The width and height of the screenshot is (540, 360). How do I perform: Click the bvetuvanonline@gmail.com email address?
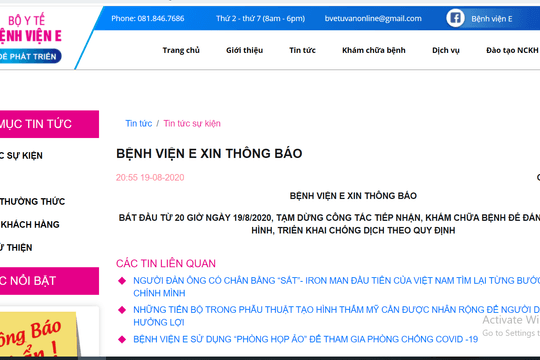[373, 18]
